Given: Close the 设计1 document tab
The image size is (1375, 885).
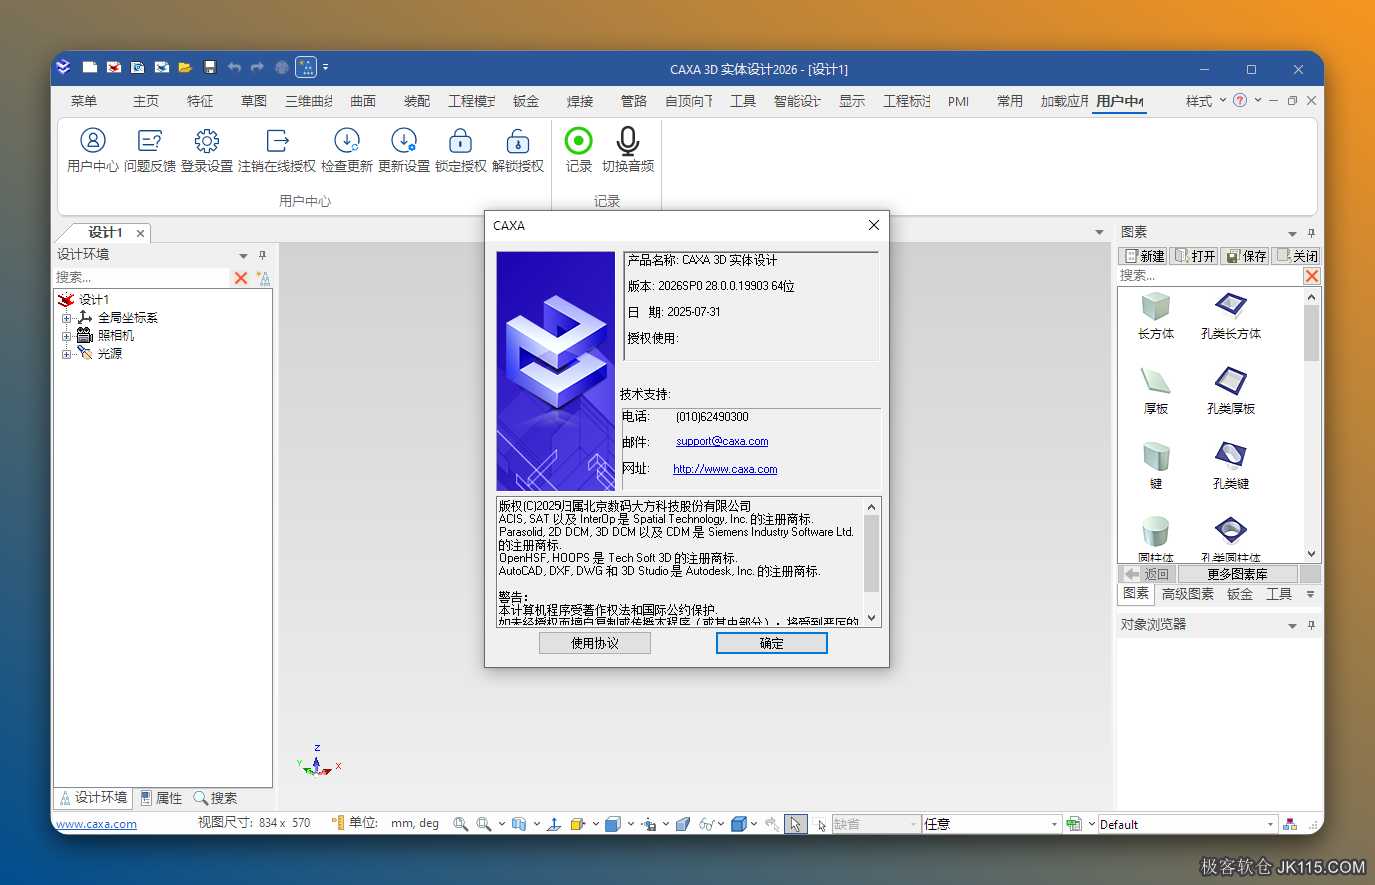Looking at the screenshot, I should pos(140,233).
